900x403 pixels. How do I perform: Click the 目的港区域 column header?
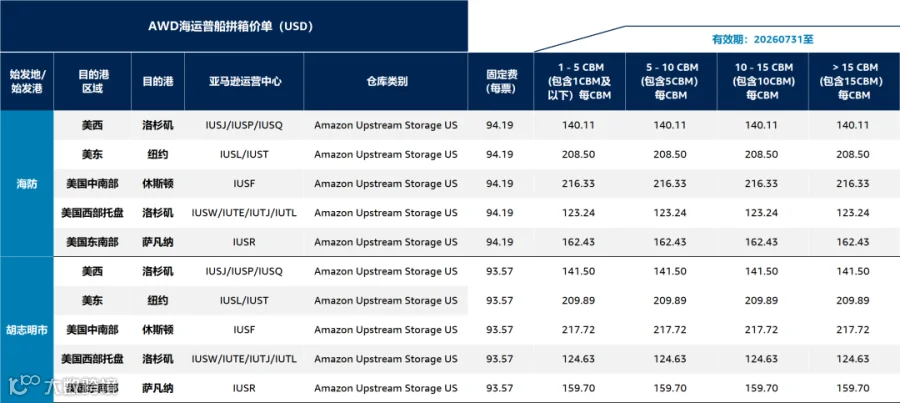92,82
